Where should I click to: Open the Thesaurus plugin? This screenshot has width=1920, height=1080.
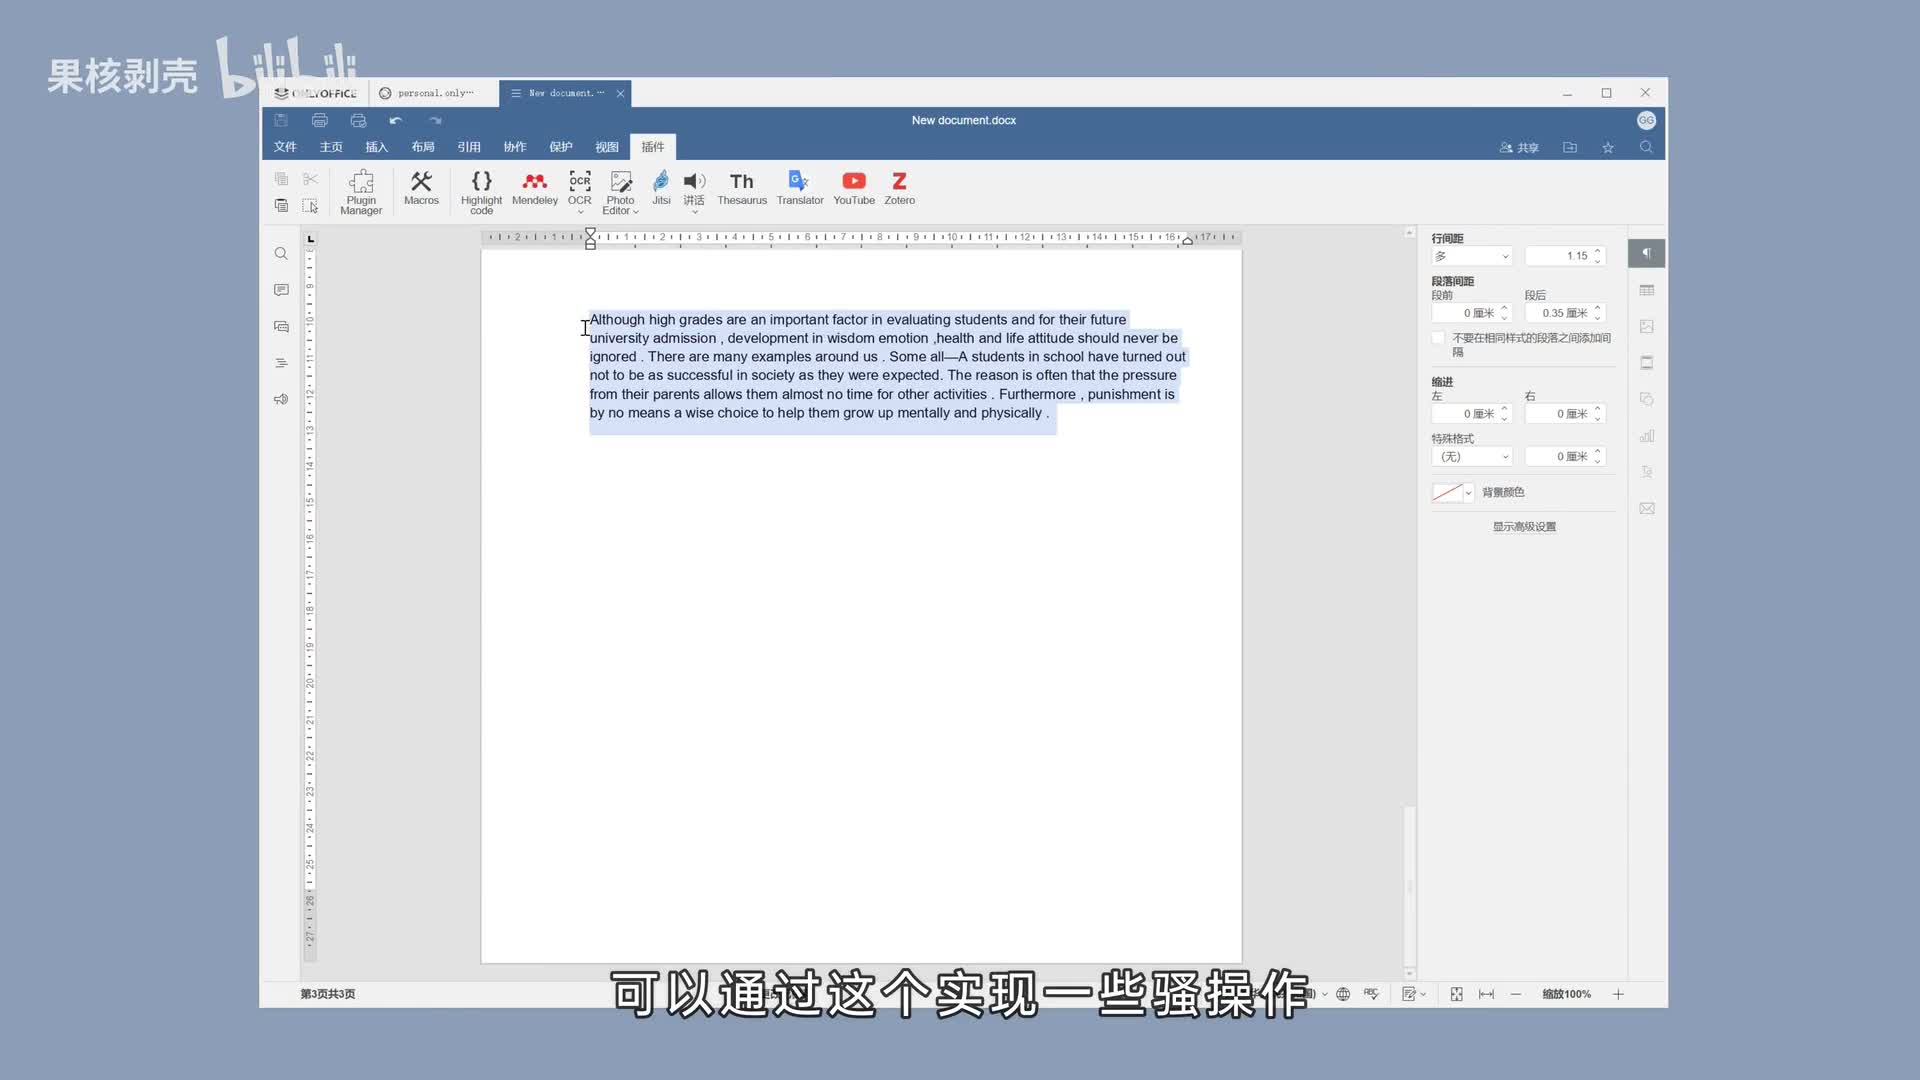741,188
